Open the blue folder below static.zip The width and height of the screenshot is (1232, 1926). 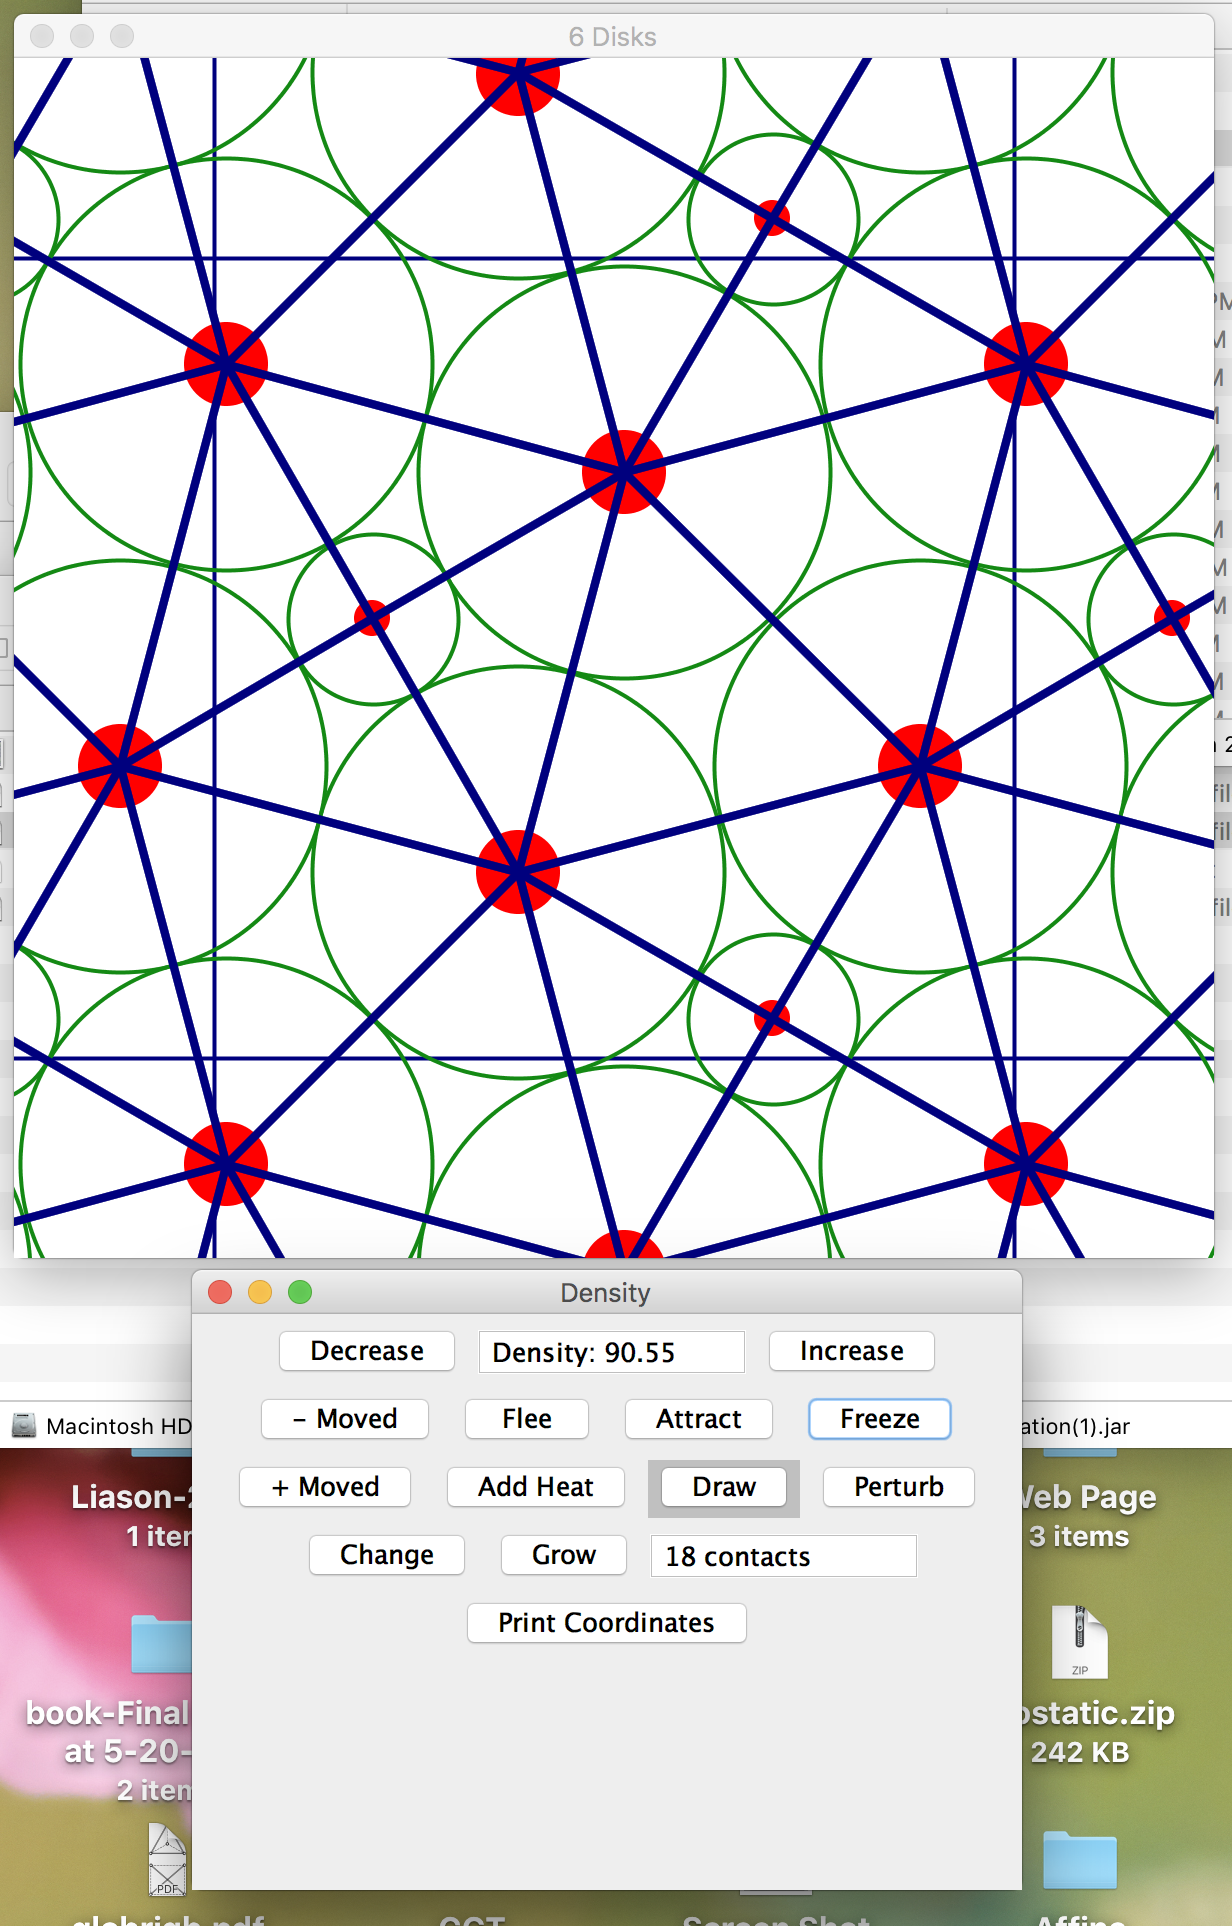1080,1860
